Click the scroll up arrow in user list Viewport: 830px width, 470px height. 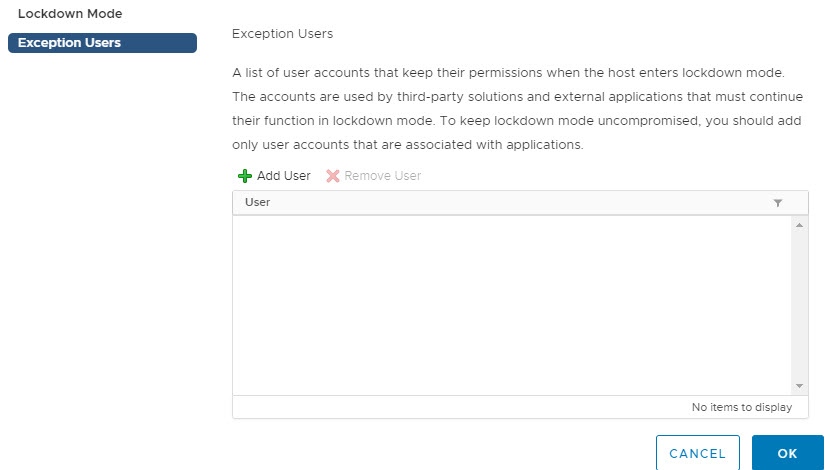pyautogui.click(x=799, y=225)
